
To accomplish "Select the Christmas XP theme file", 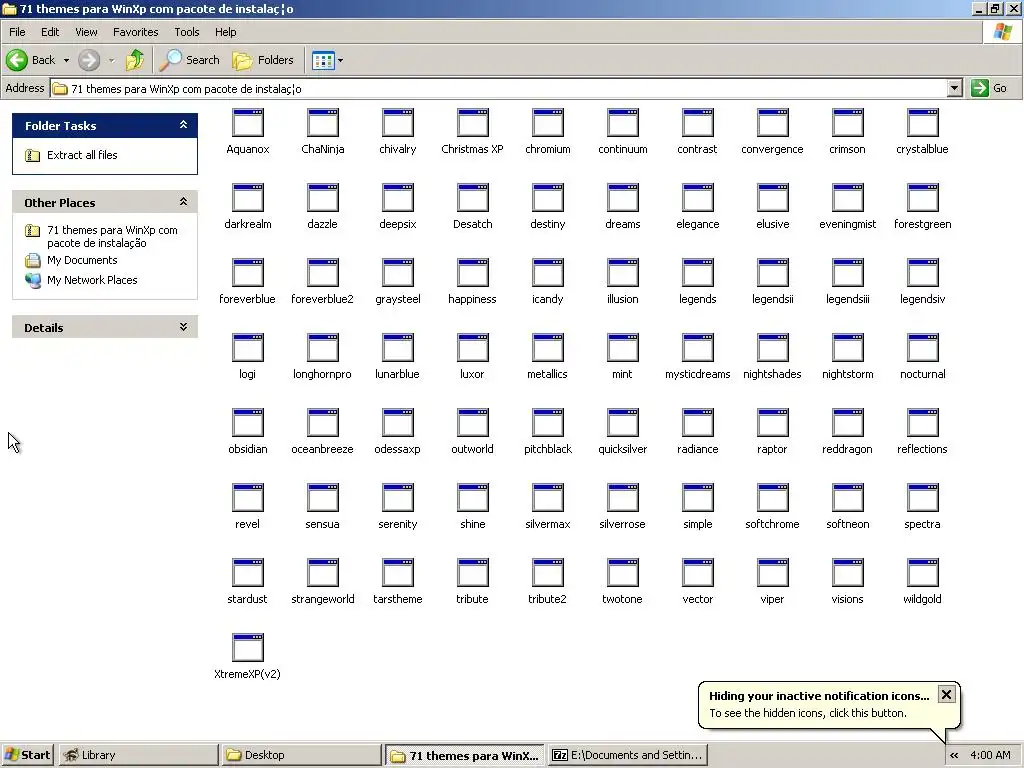I will coord(472,132).
